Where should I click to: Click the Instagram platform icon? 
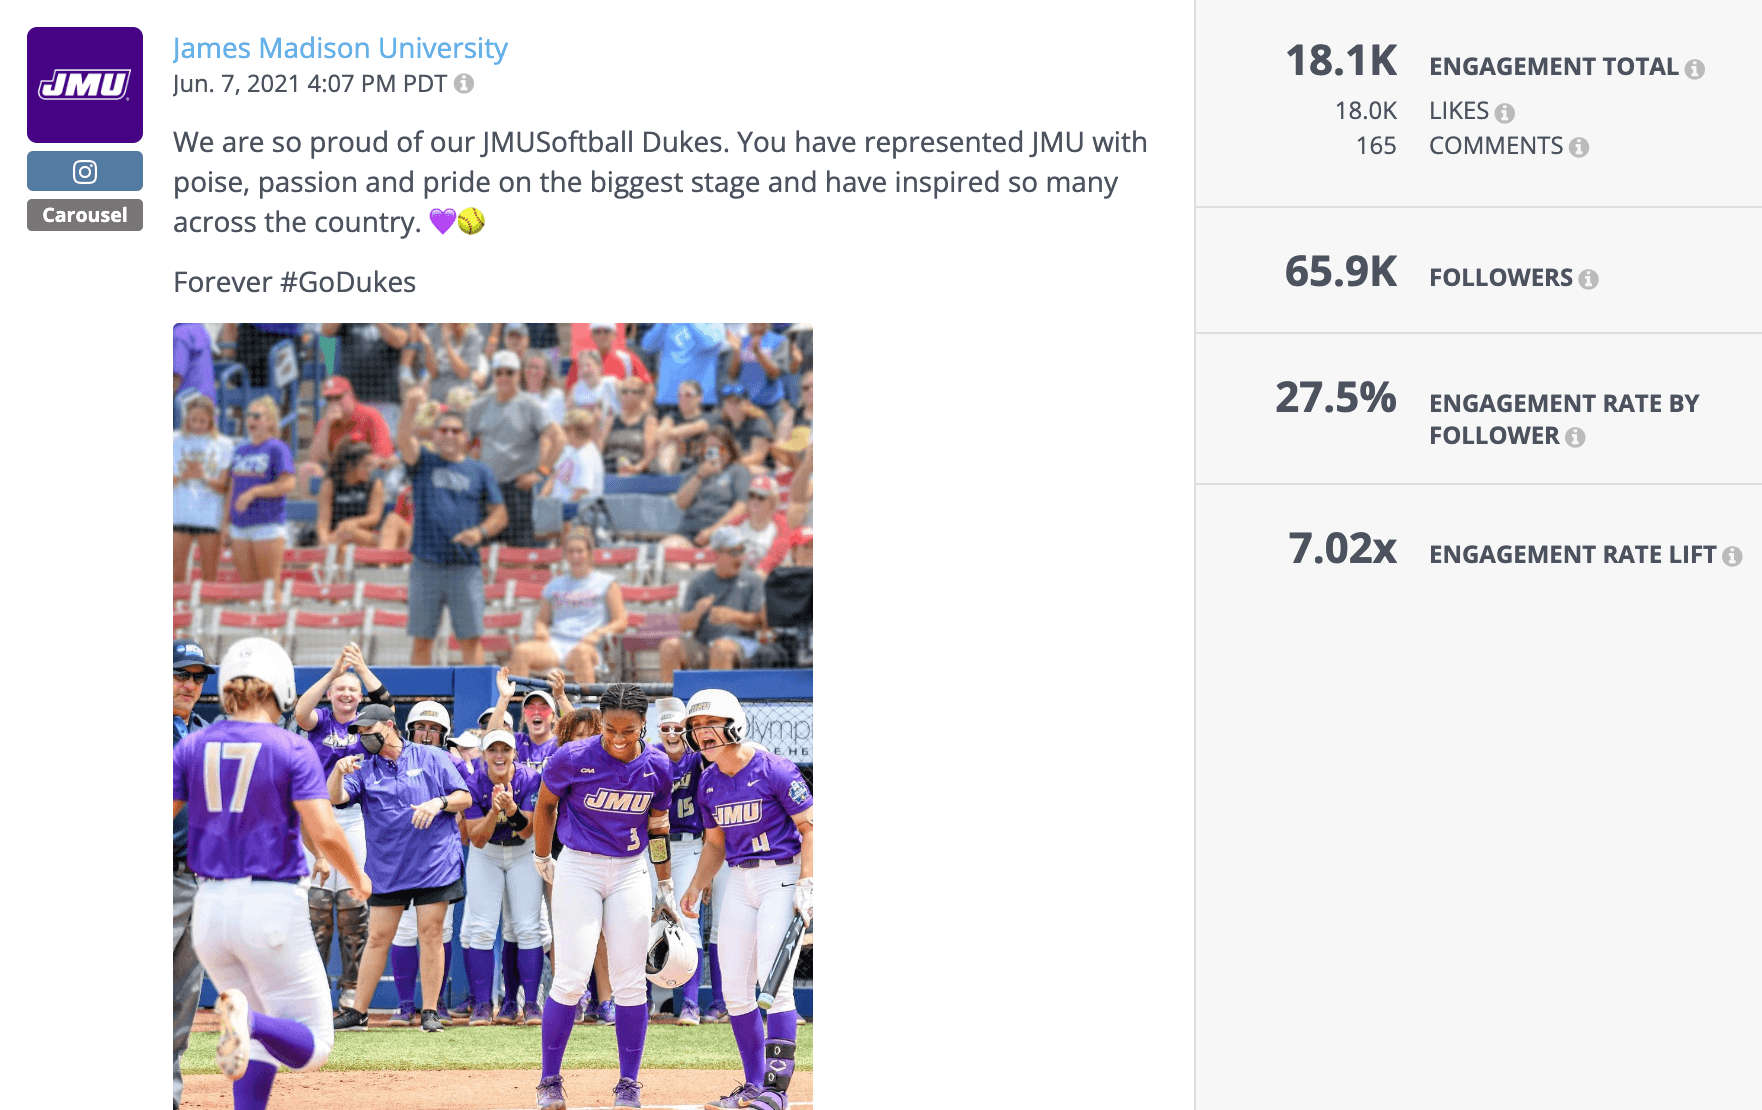pyautogui.click(x=84, y=170)
